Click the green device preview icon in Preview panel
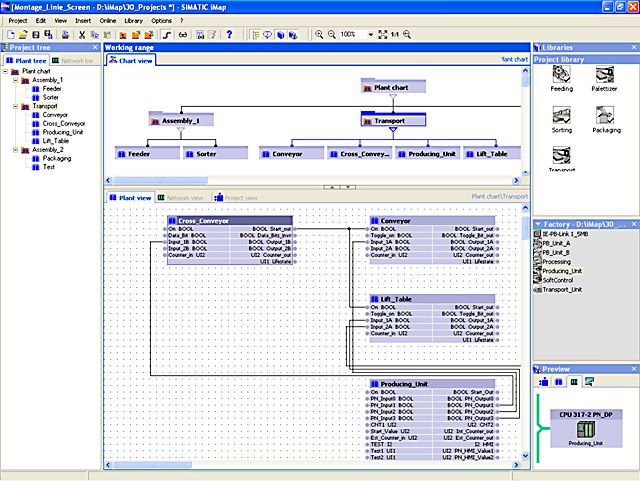 tap(574, 382)
